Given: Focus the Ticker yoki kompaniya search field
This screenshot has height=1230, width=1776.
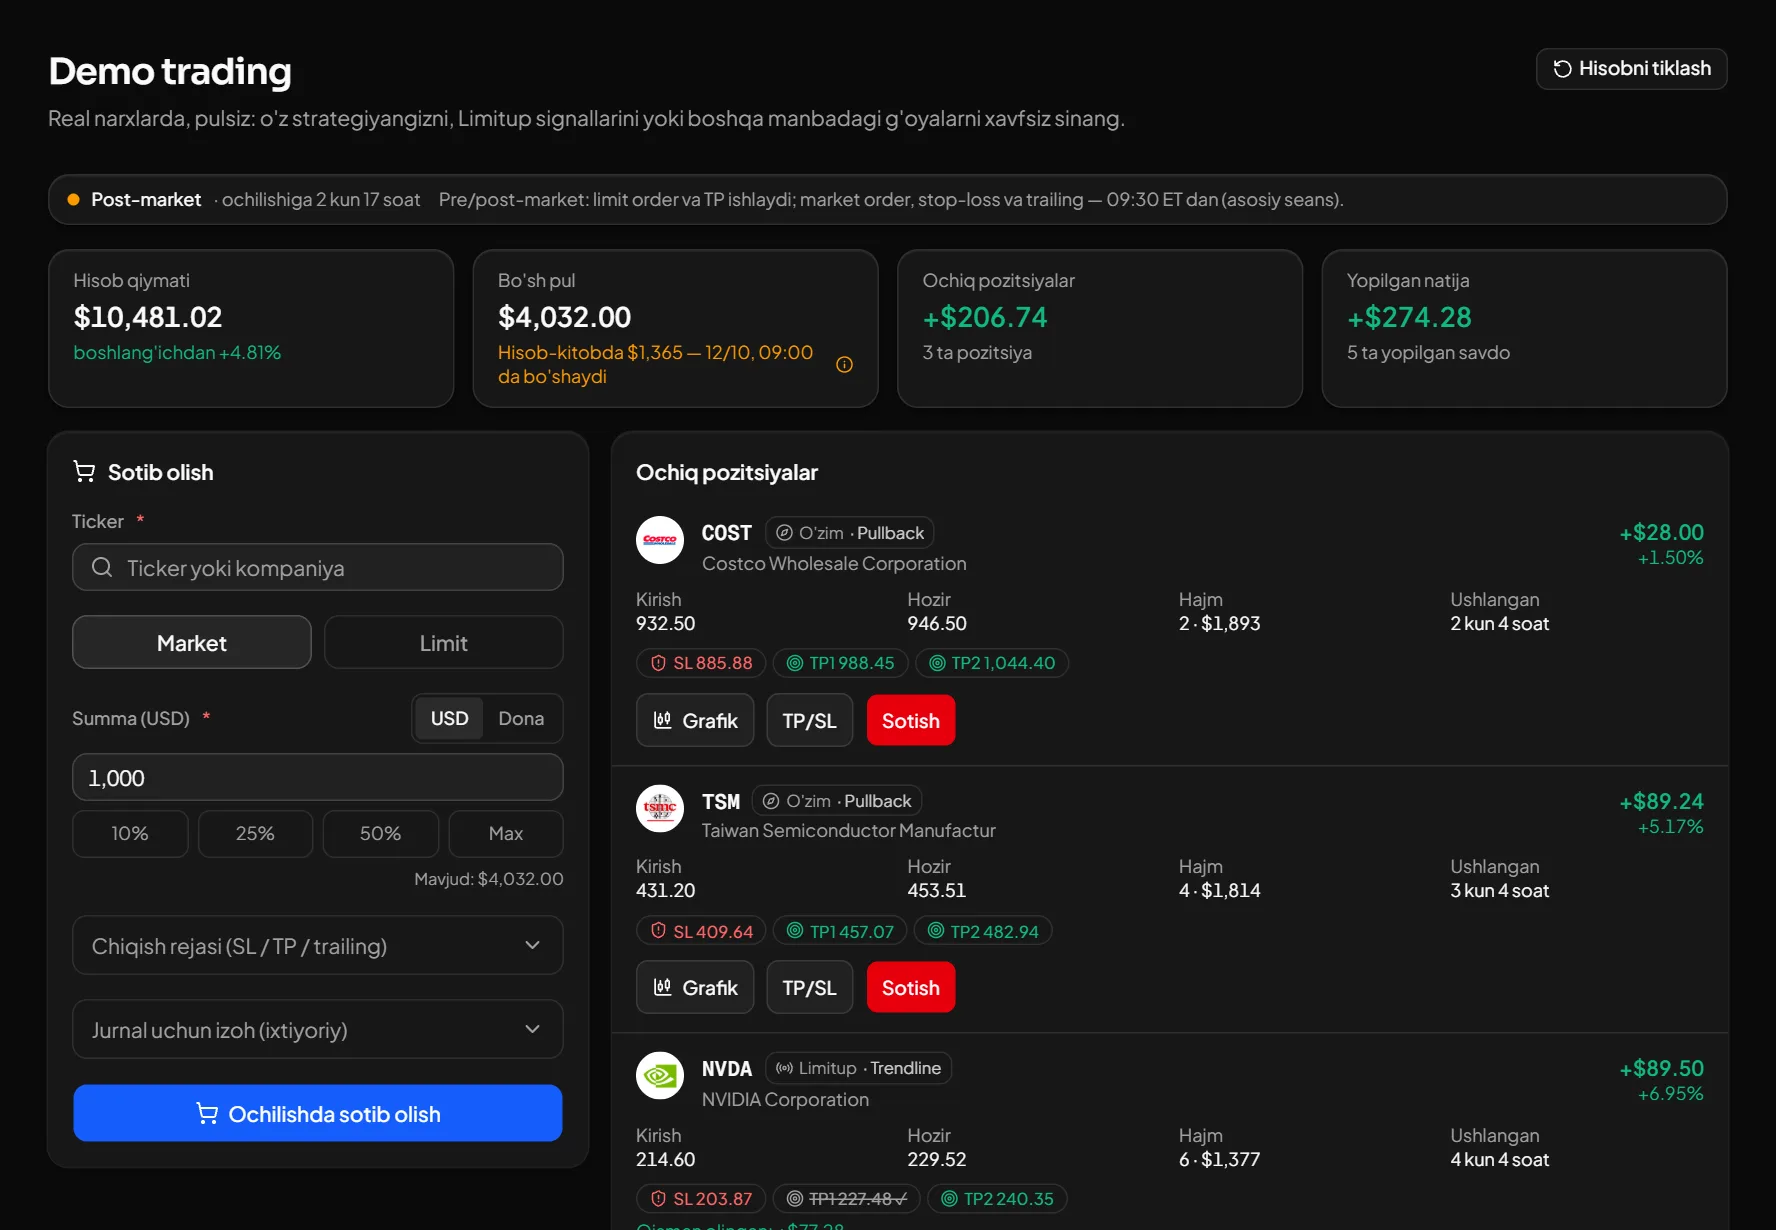Looking at the screenshot, I should click(318, 568).
